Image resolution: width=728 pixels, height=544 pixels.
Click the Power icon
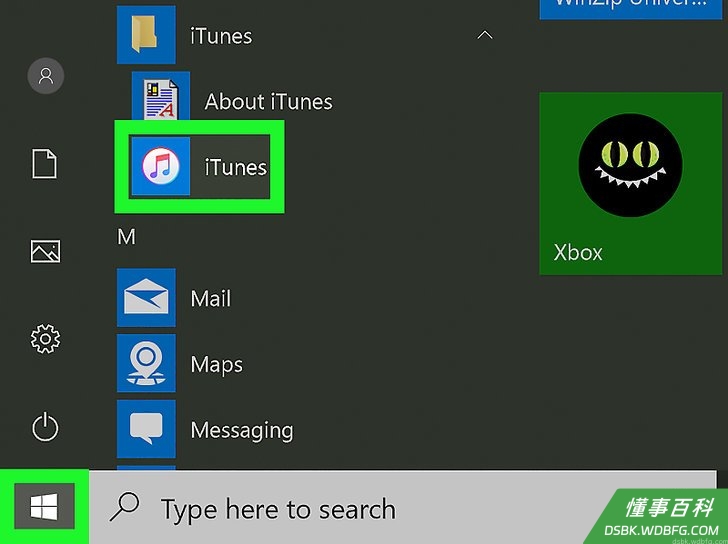click(x=45, y=427)
